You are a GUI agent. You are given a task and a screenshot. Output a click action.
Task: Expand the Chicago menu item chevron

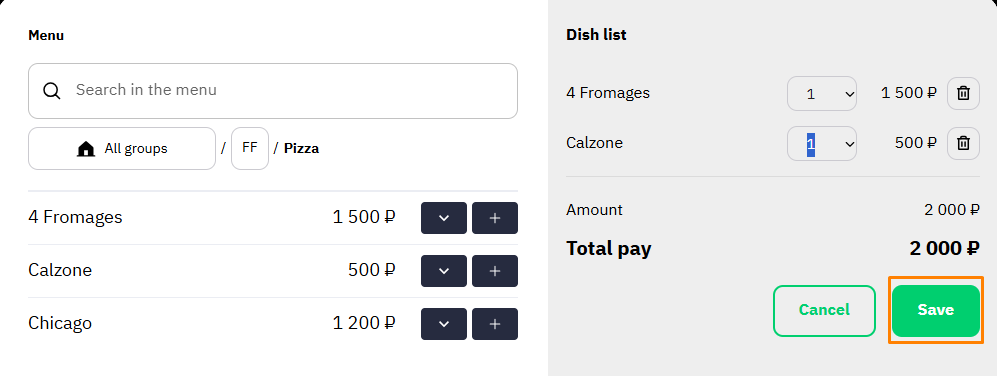pyautogui.click(x=444, y=324)
